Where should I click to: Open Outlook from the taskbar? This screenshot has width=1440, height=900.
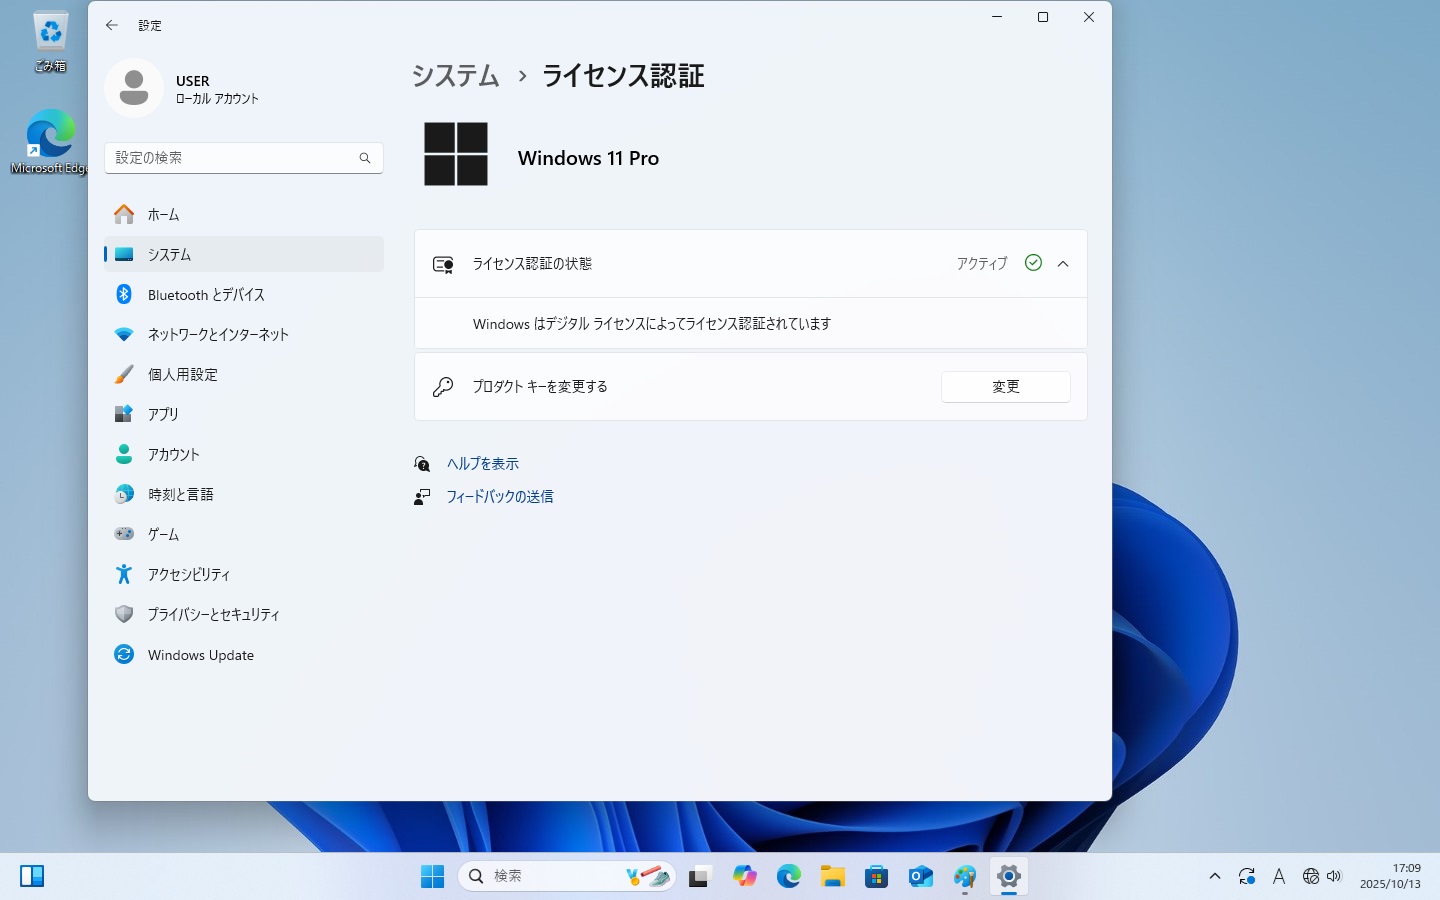point(921,877)
